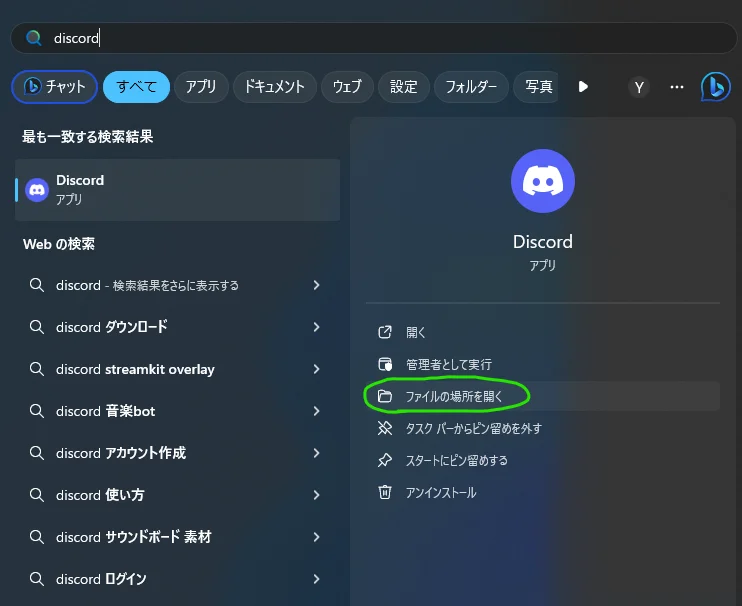The width and height of the screenshot is (742, 606).
Task: Focus the search field containing 'discord'
Action: pos(374,38)
